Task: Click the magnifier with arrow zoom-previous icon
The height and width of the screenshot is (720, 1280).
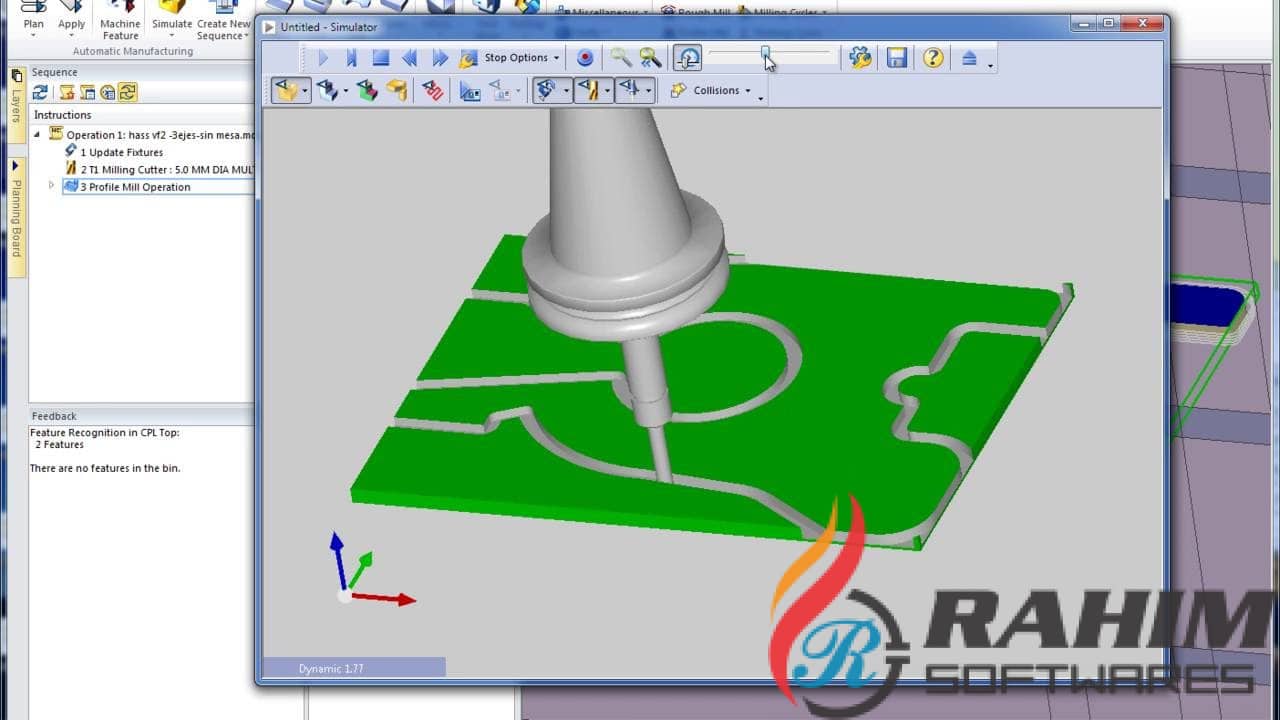Action: pyautogui.click(x=651, y=58)
